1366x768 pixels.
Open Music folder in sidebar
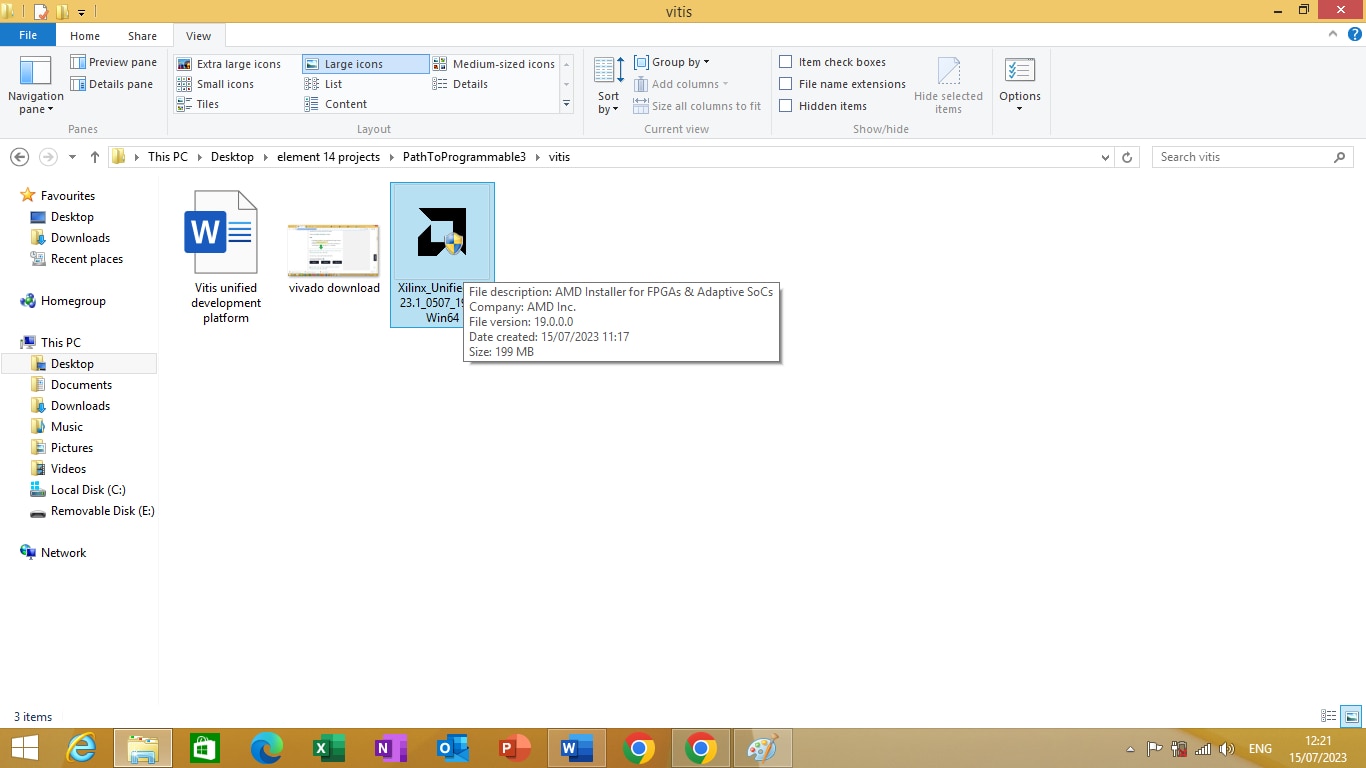[x=67, y=427]
